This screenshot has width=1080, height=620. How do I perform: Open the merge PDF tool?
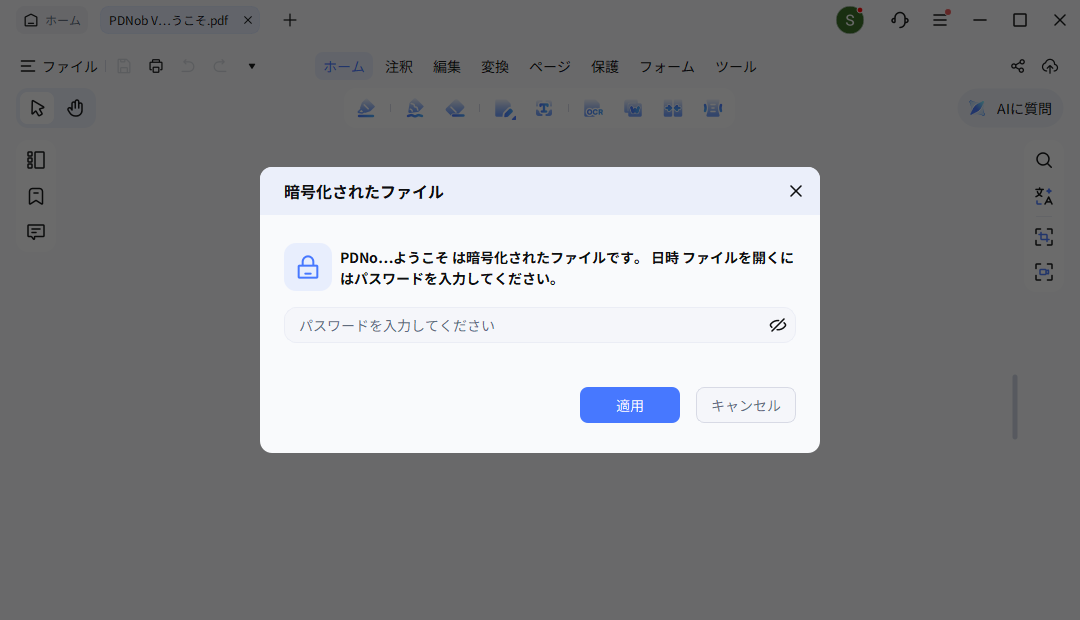pyautogui.click(x=673, y=109)
